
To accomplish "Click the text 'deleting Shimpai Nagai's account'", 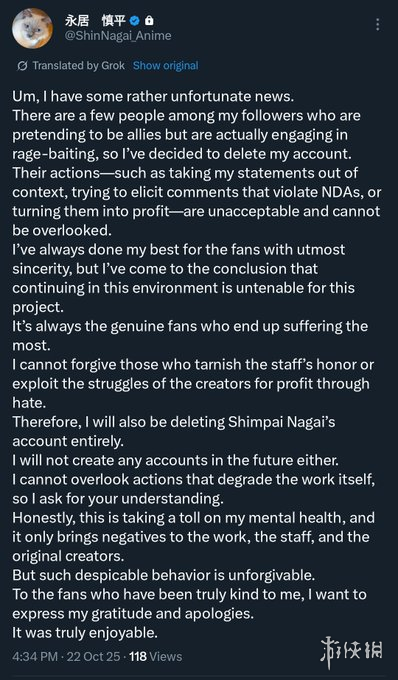I will coord(173,431).
